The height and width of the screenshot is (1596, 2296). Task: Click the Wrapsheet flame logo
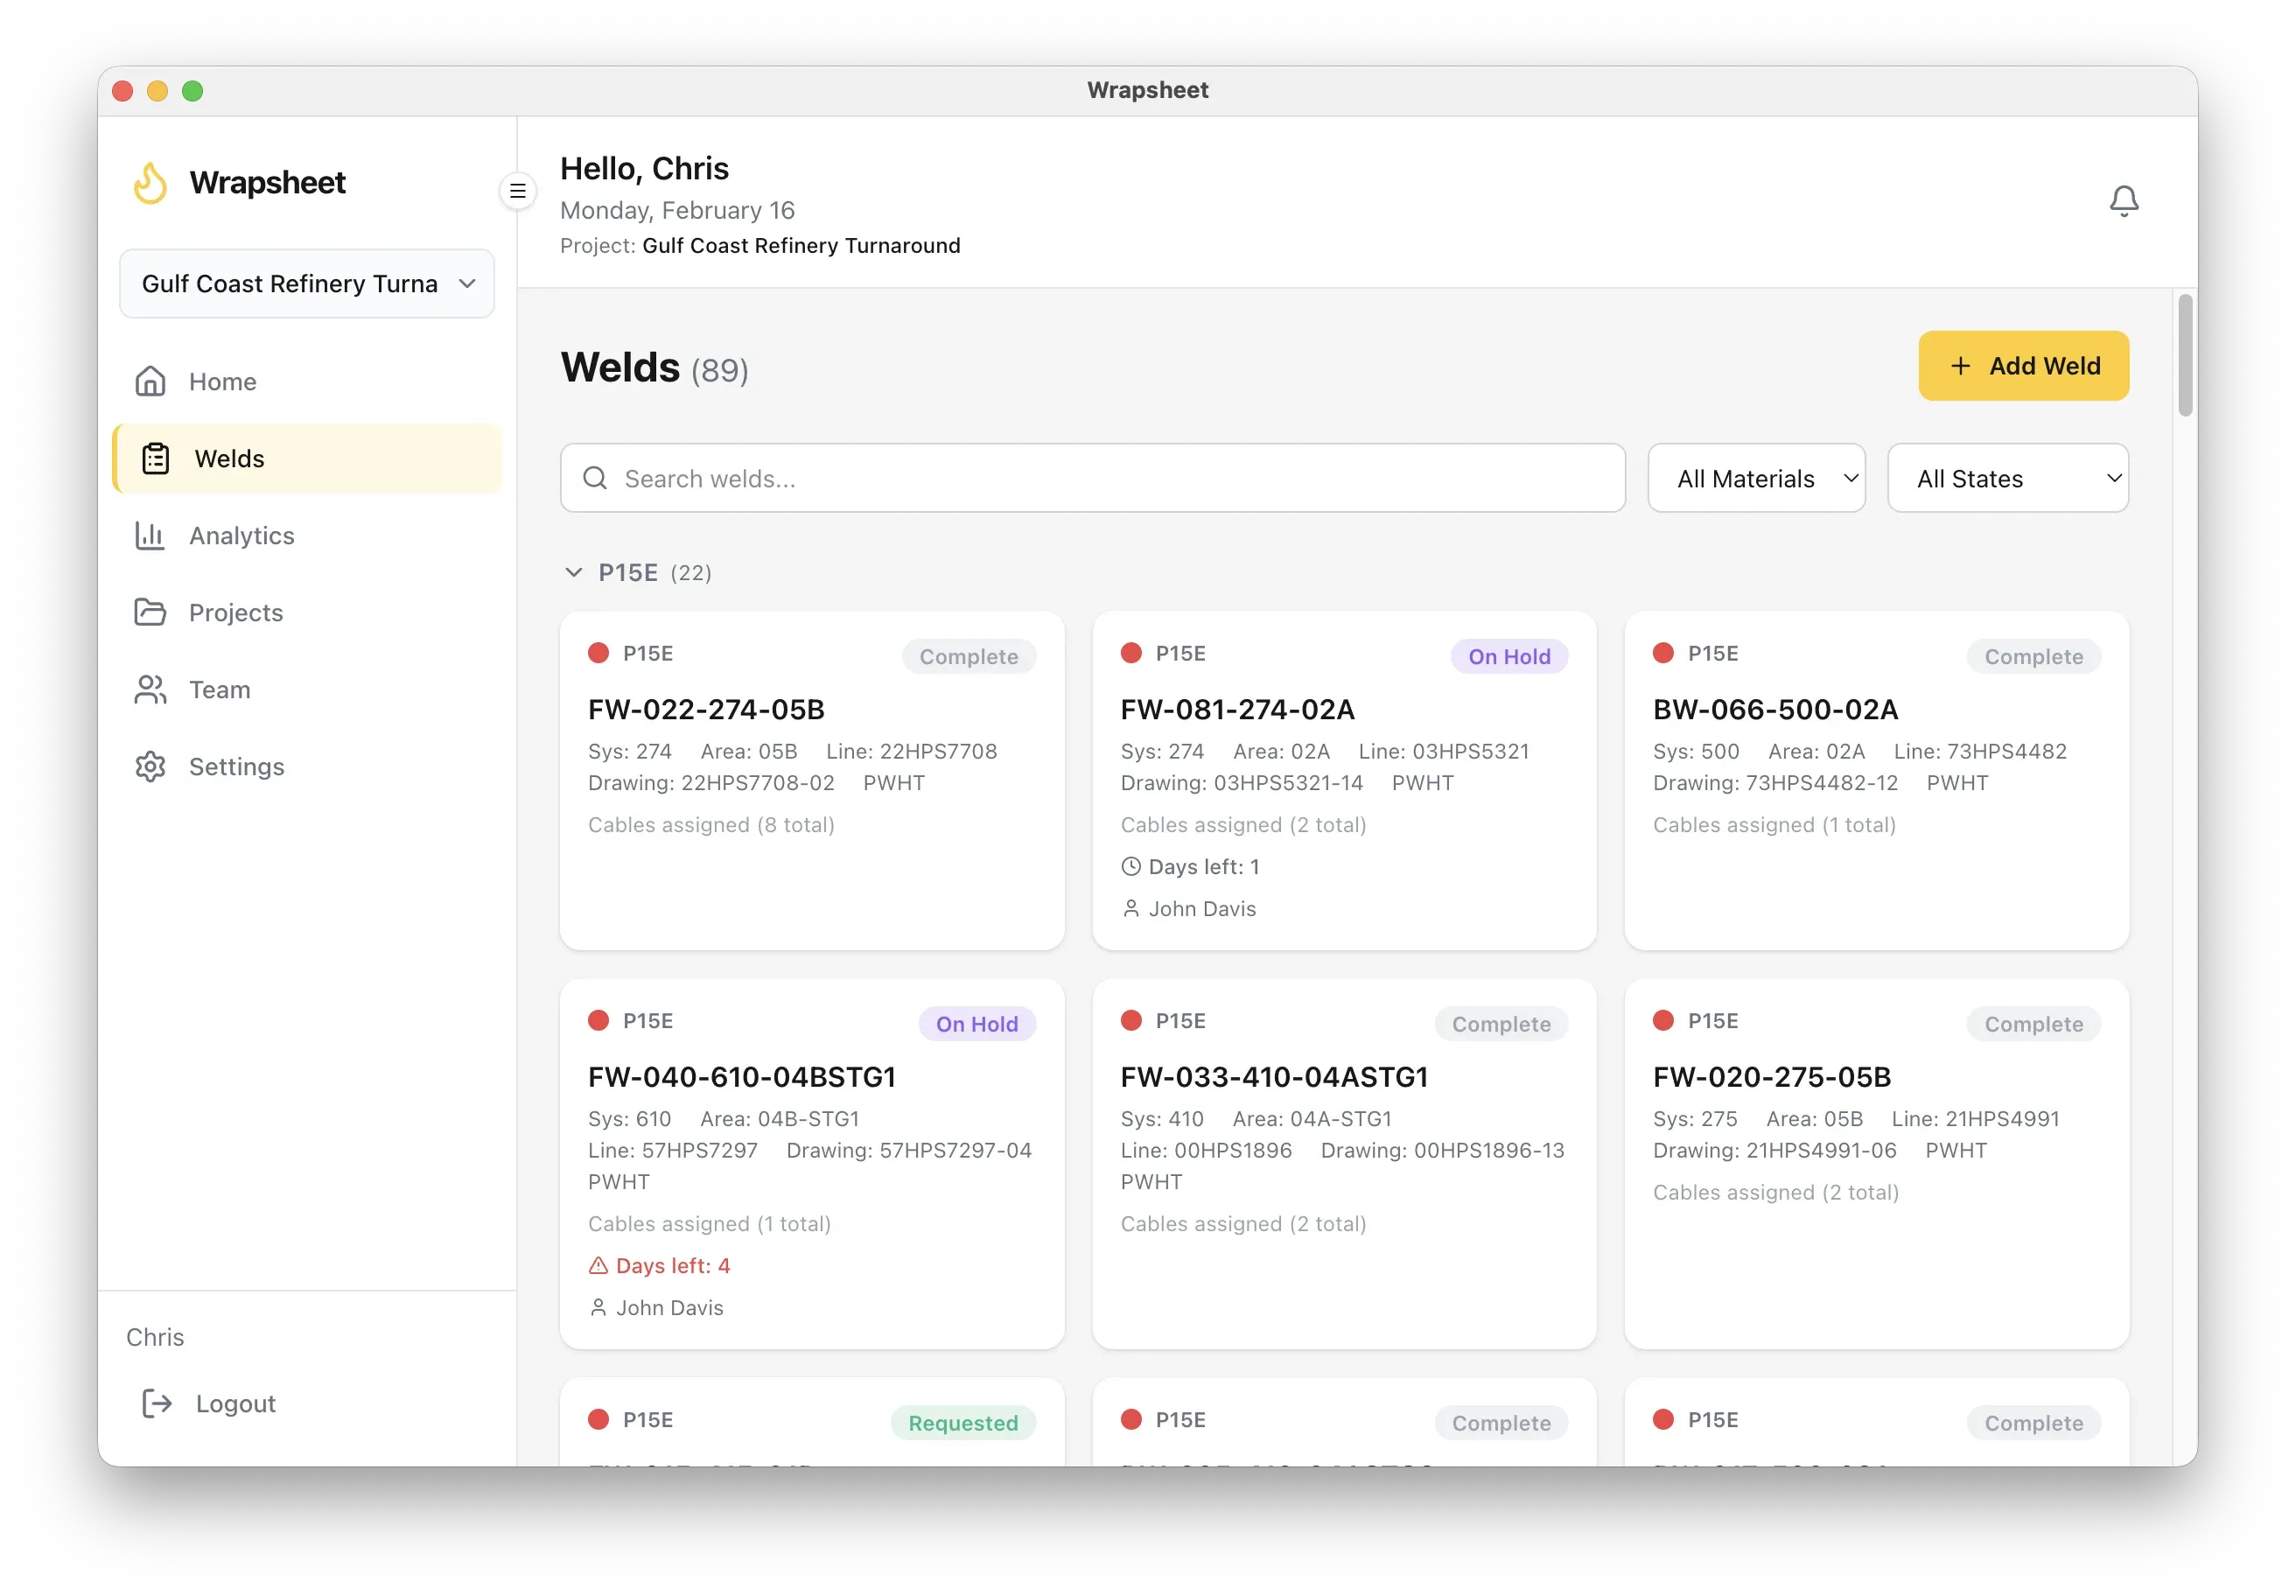[x=151, y=182]
